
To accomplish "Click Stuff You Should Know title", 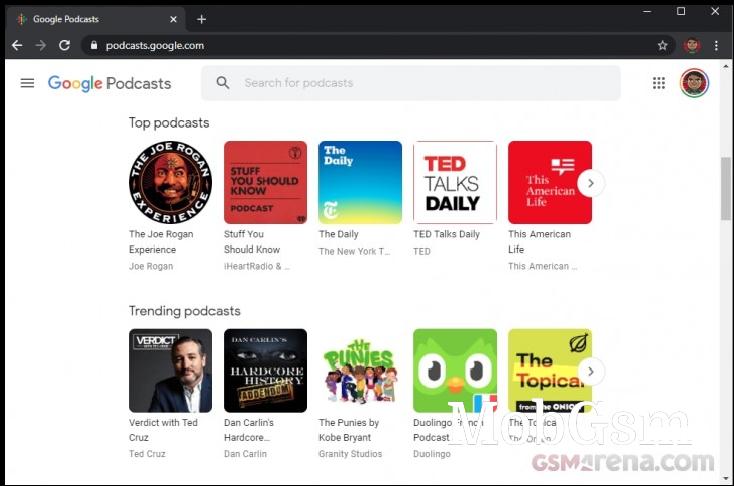I will [x=252, y=242].
